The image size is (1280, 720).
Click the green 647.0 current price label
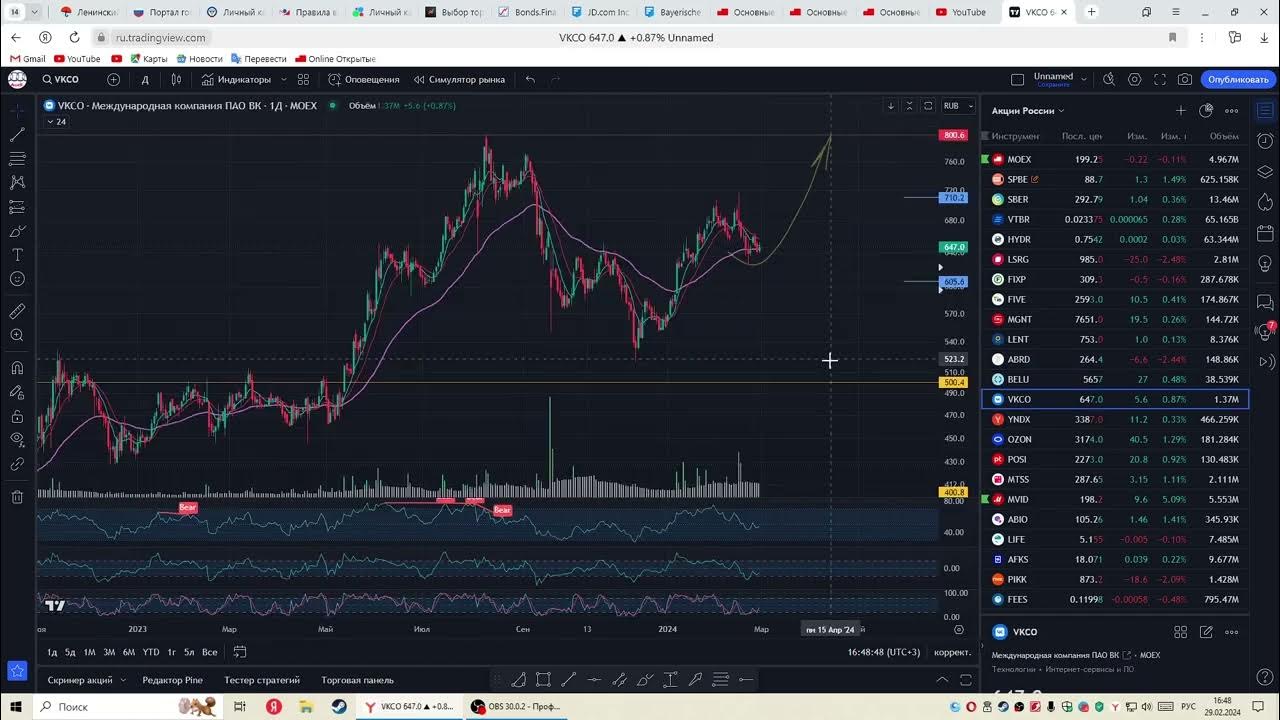click(x=953, y=247)
